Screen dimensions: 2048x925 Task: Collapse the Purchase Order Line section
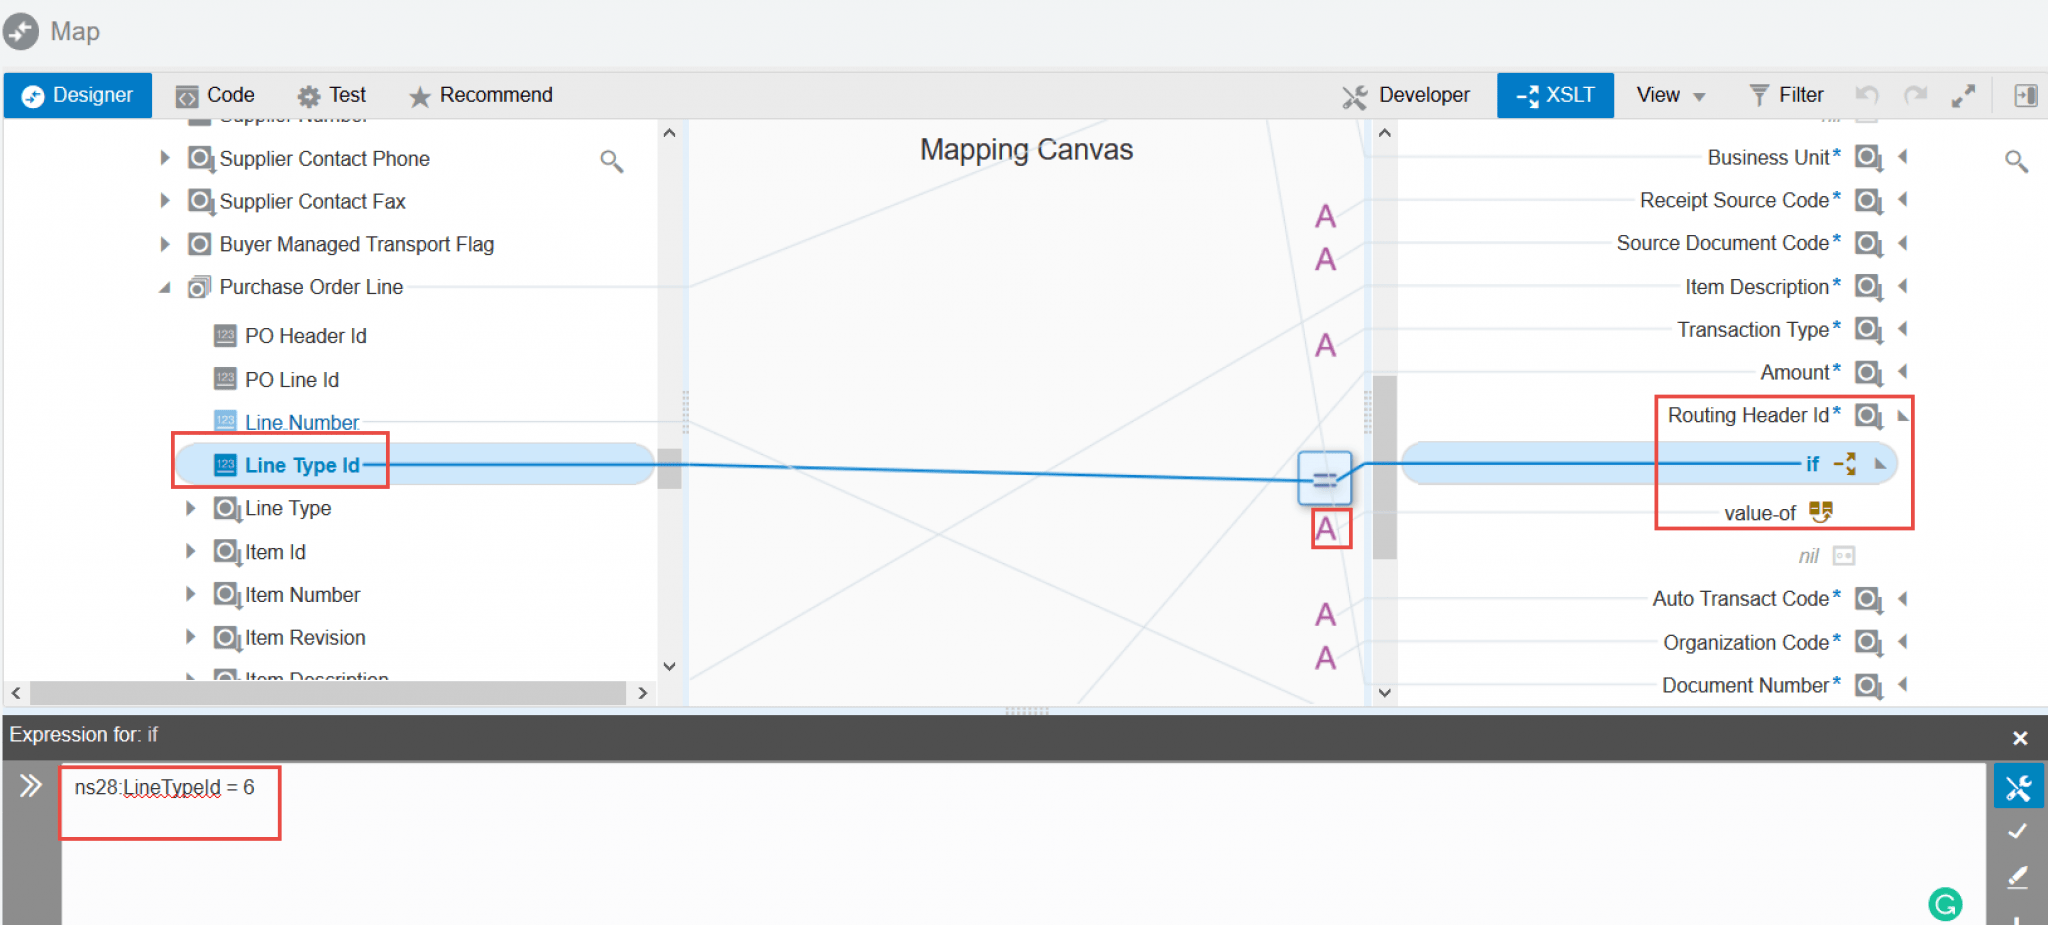(166, 287)
